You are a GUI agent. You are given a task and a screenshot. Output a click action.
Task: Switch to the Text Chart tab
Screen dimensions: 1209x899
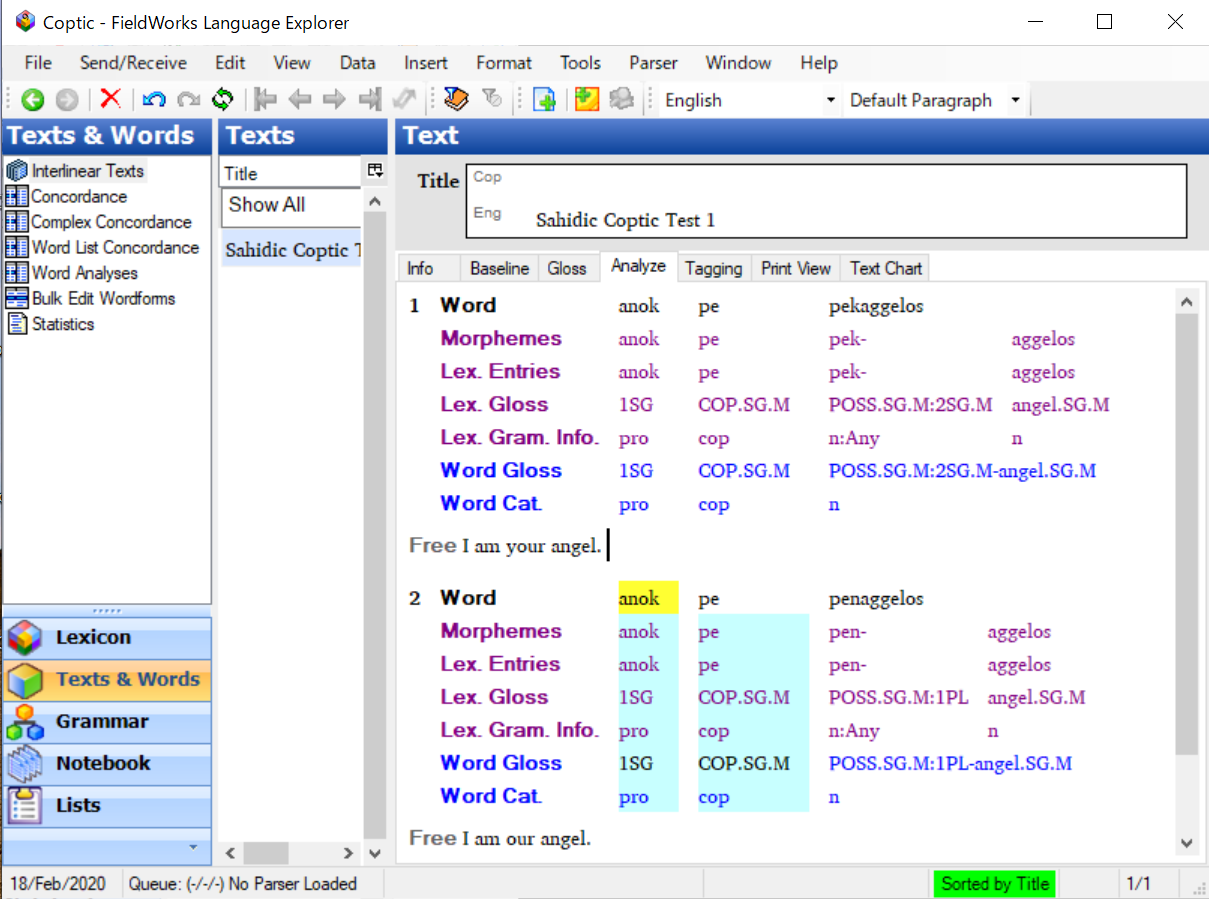pyautogui.click(x=885, y=268)
